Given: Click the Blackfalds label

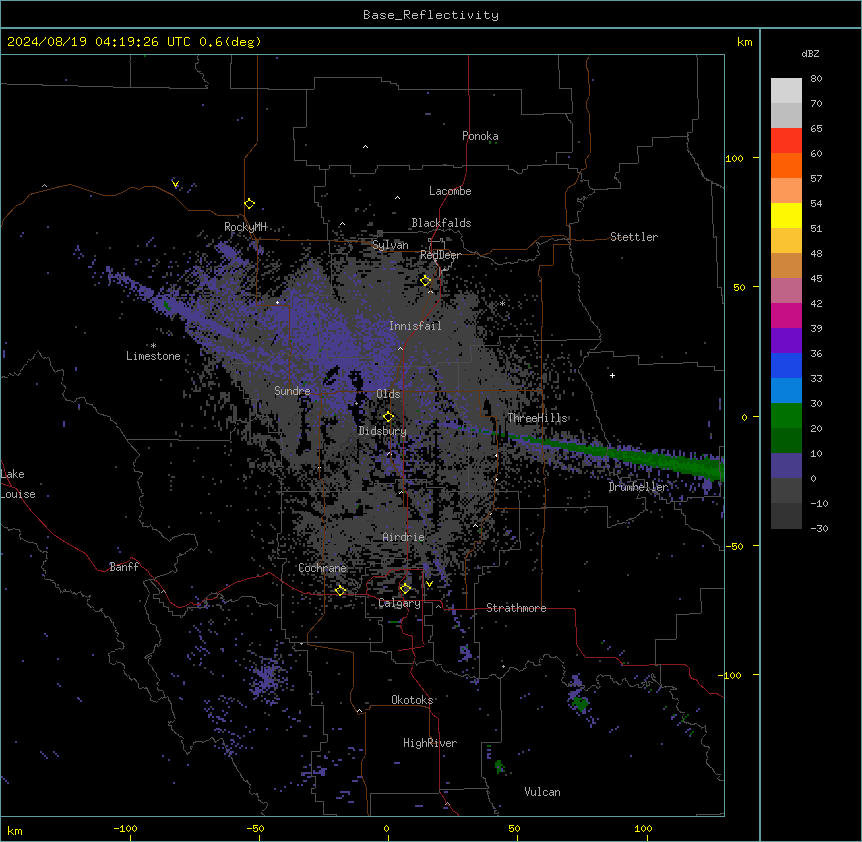Looking at the screenshot, I should 441,223.
